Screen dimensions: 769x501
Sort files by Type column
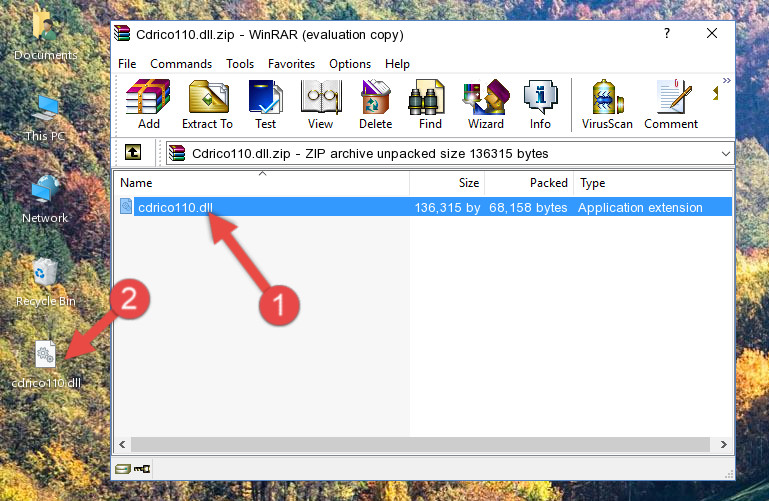point(653,183)
